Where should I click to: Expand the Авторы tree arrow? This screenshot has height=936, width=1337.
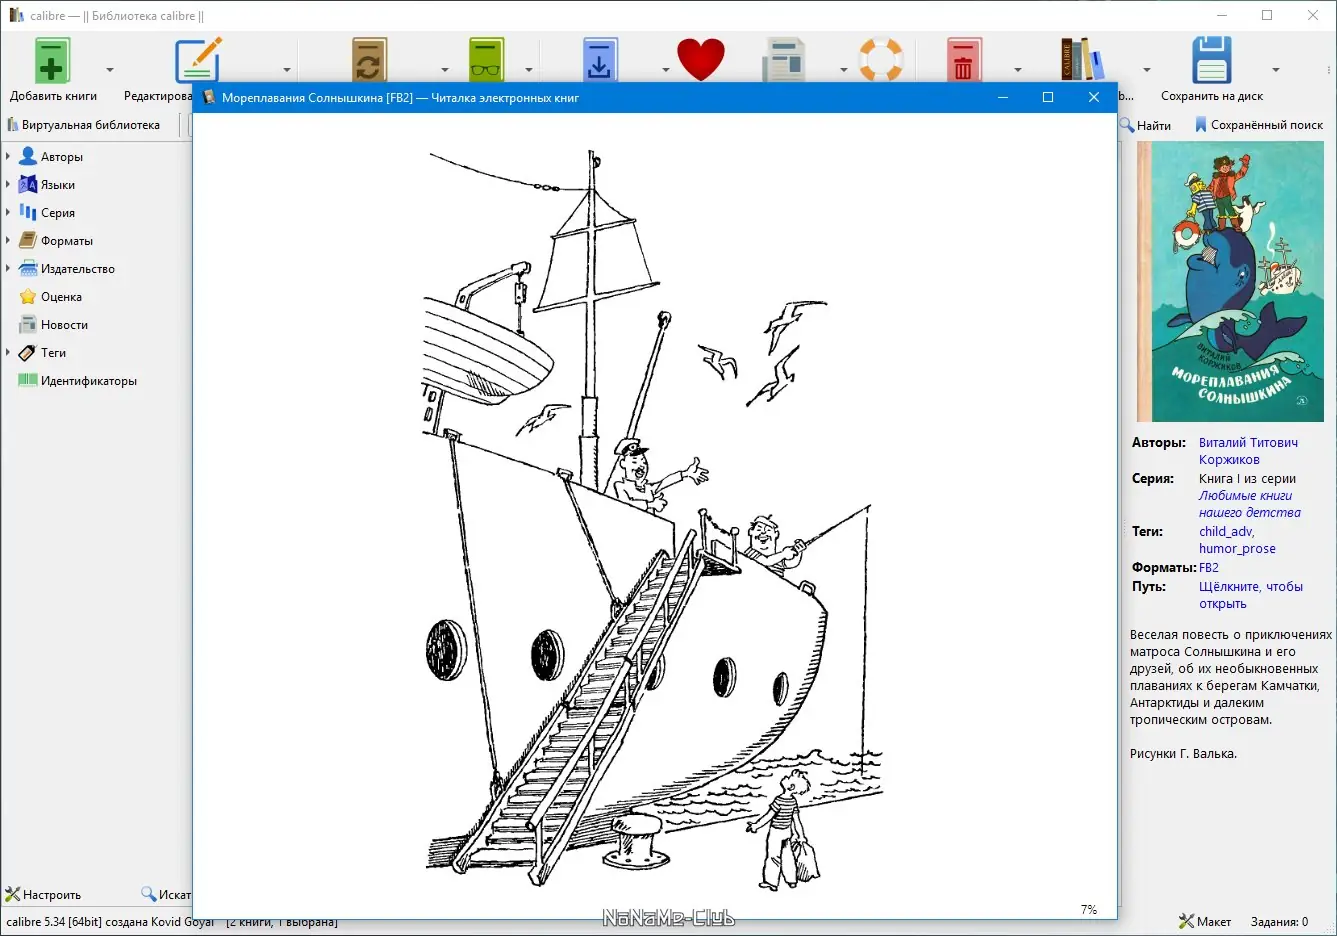click(8, 157)
